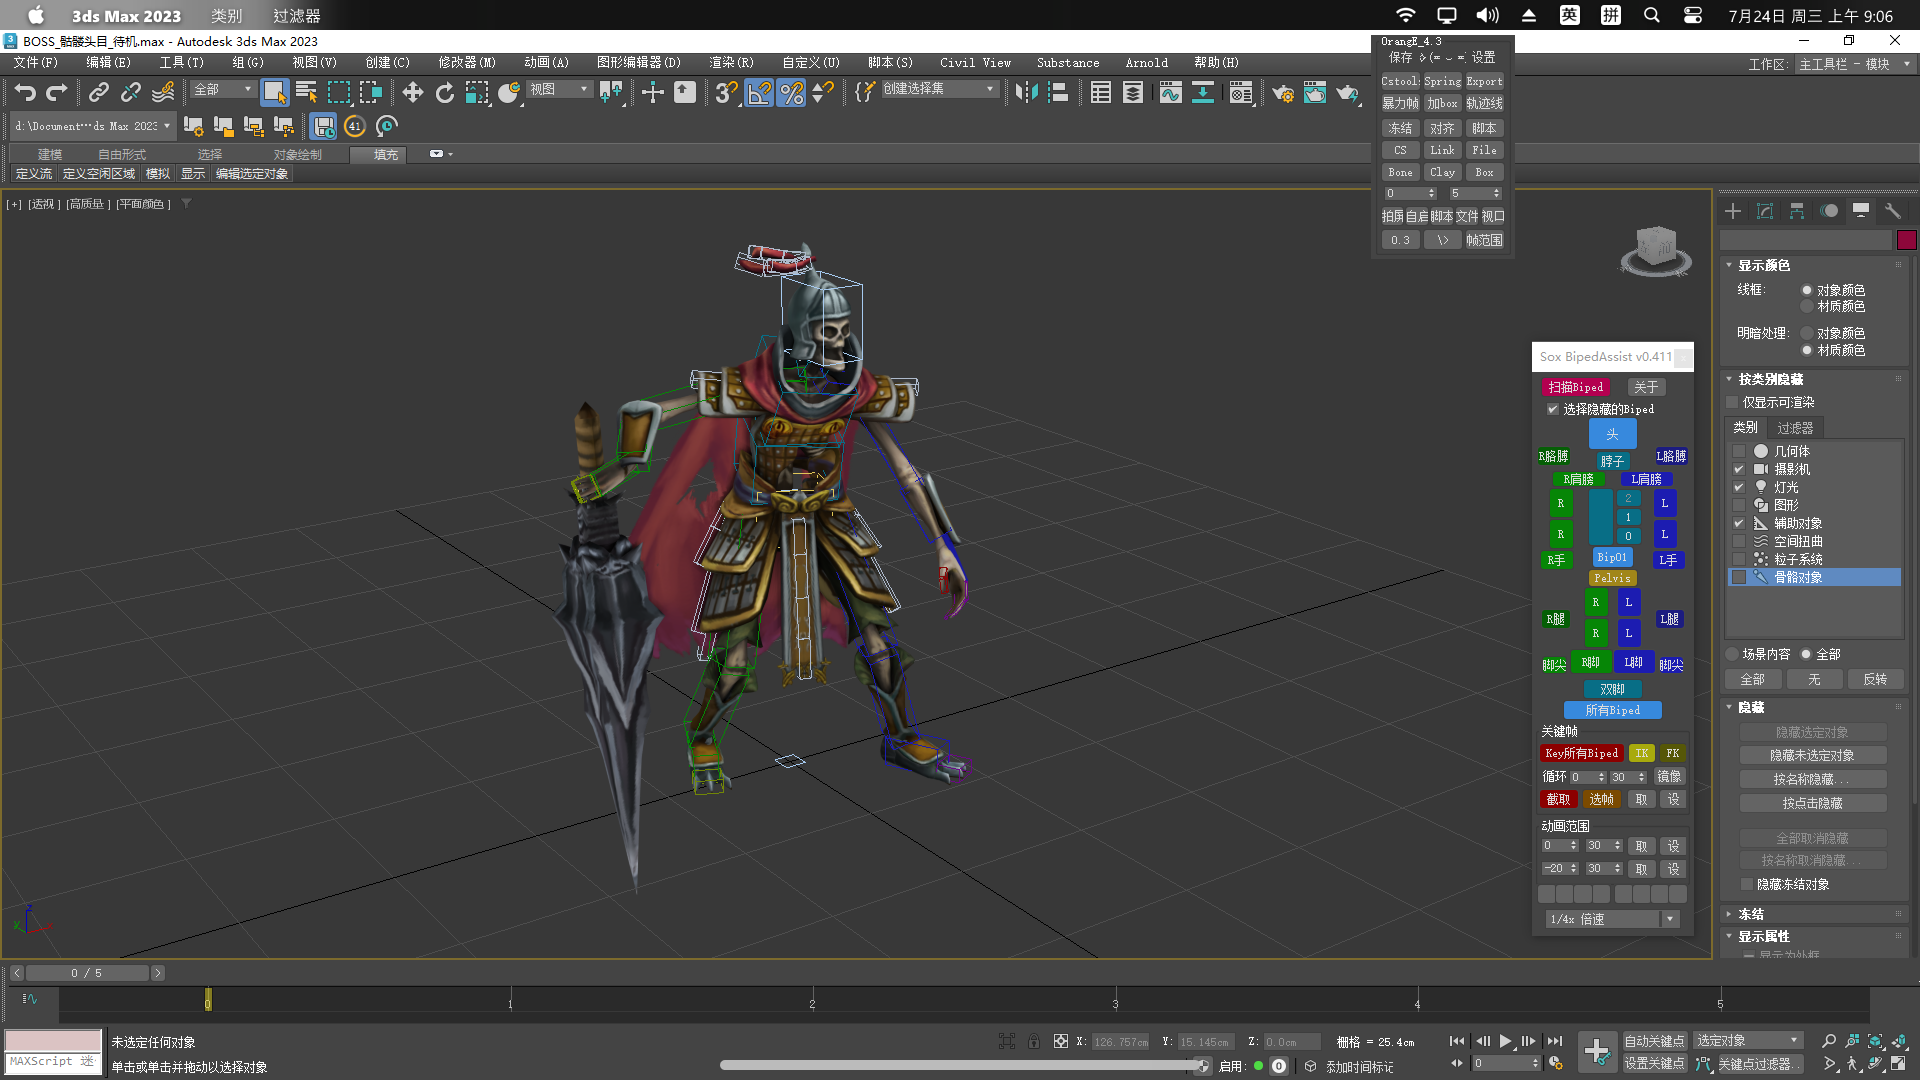Uncheck the 摄影机 category checkbox
The width and height of the screenshot is (1920, 1080).
(x=1739, y=469)
